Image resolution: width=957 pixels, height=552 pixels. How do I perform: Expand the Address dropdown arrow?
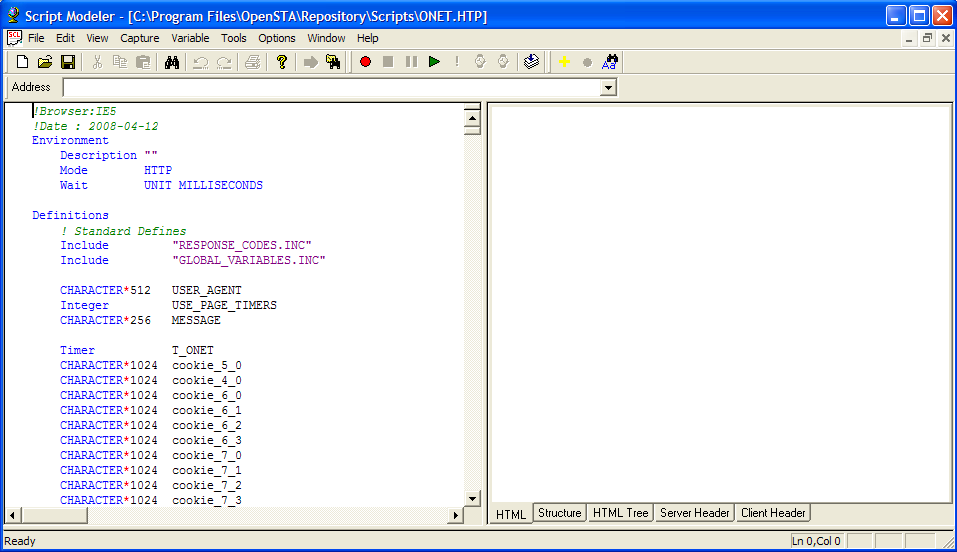click(x=608, y=87)
